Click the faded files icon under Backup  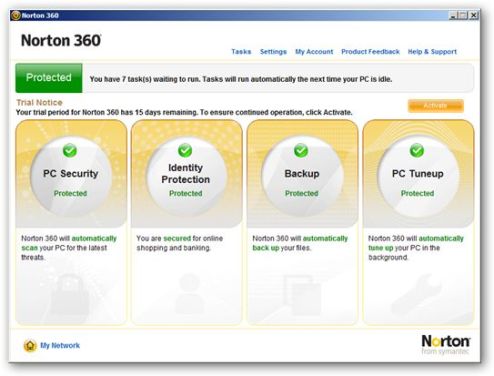coord(303,295)
